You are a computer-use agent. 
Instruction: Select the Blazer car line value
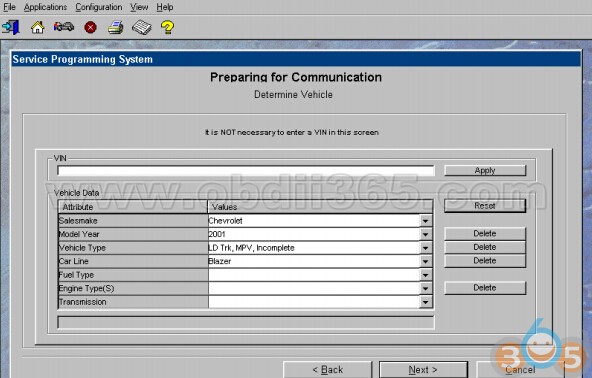click(x=314, y=261)
